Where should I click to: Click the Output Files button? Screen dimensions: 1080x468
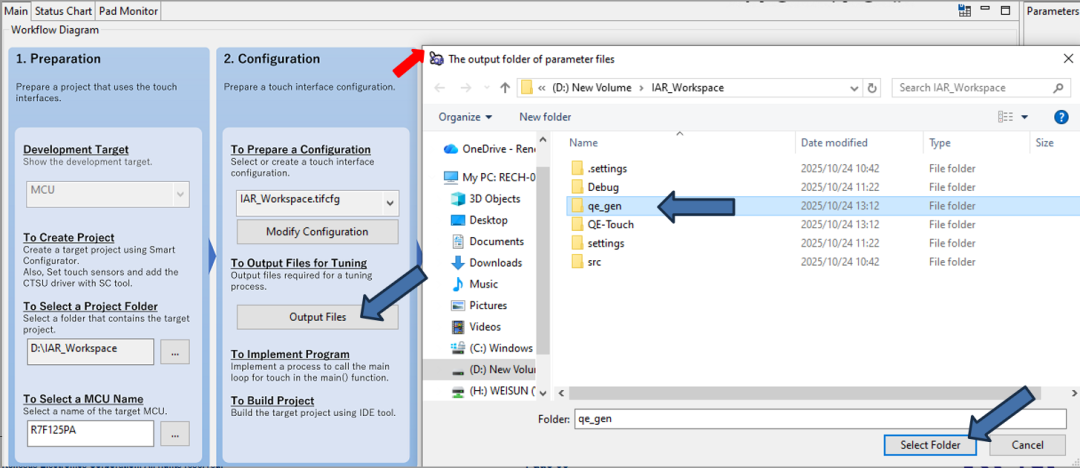pos(318,317)
